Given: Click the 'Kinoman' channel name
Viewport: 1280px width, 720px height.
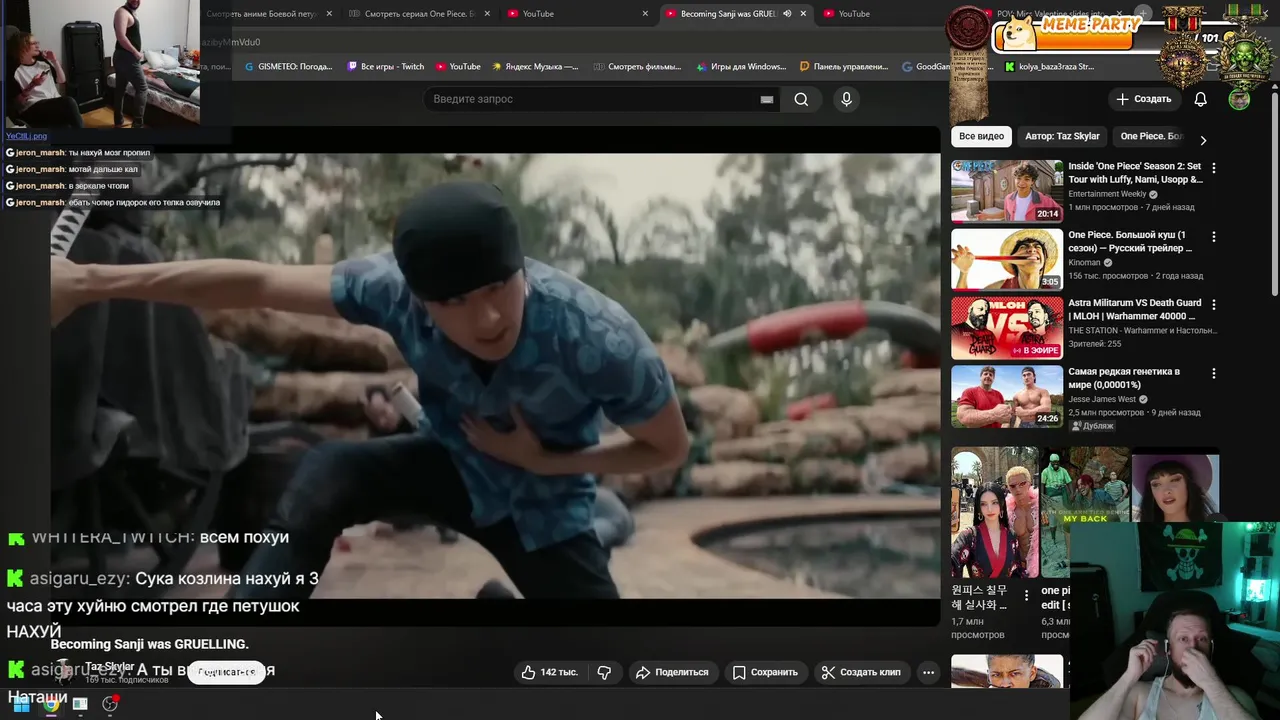Looking at the screenshot, I should click(x=1084, y=262).
